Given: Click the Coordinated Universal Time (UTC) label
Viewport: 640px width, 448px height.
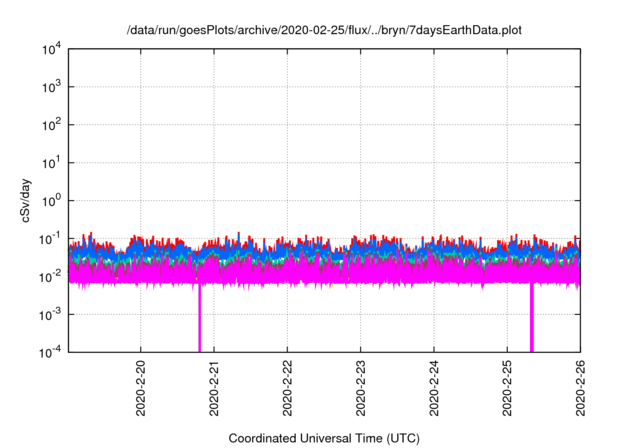Looking at the screenshot, I should click(x=324, y=438).
